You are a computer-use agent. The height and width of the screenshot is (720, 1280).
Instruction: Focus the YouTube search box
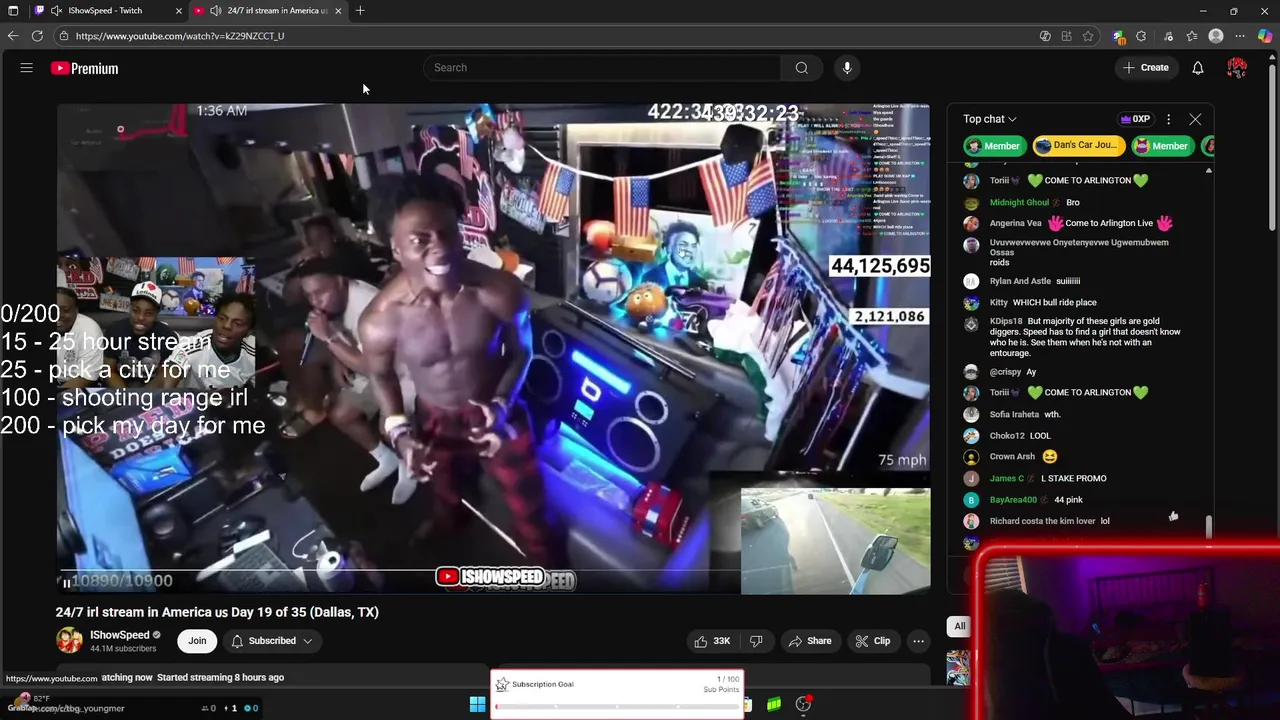(603, 68)
